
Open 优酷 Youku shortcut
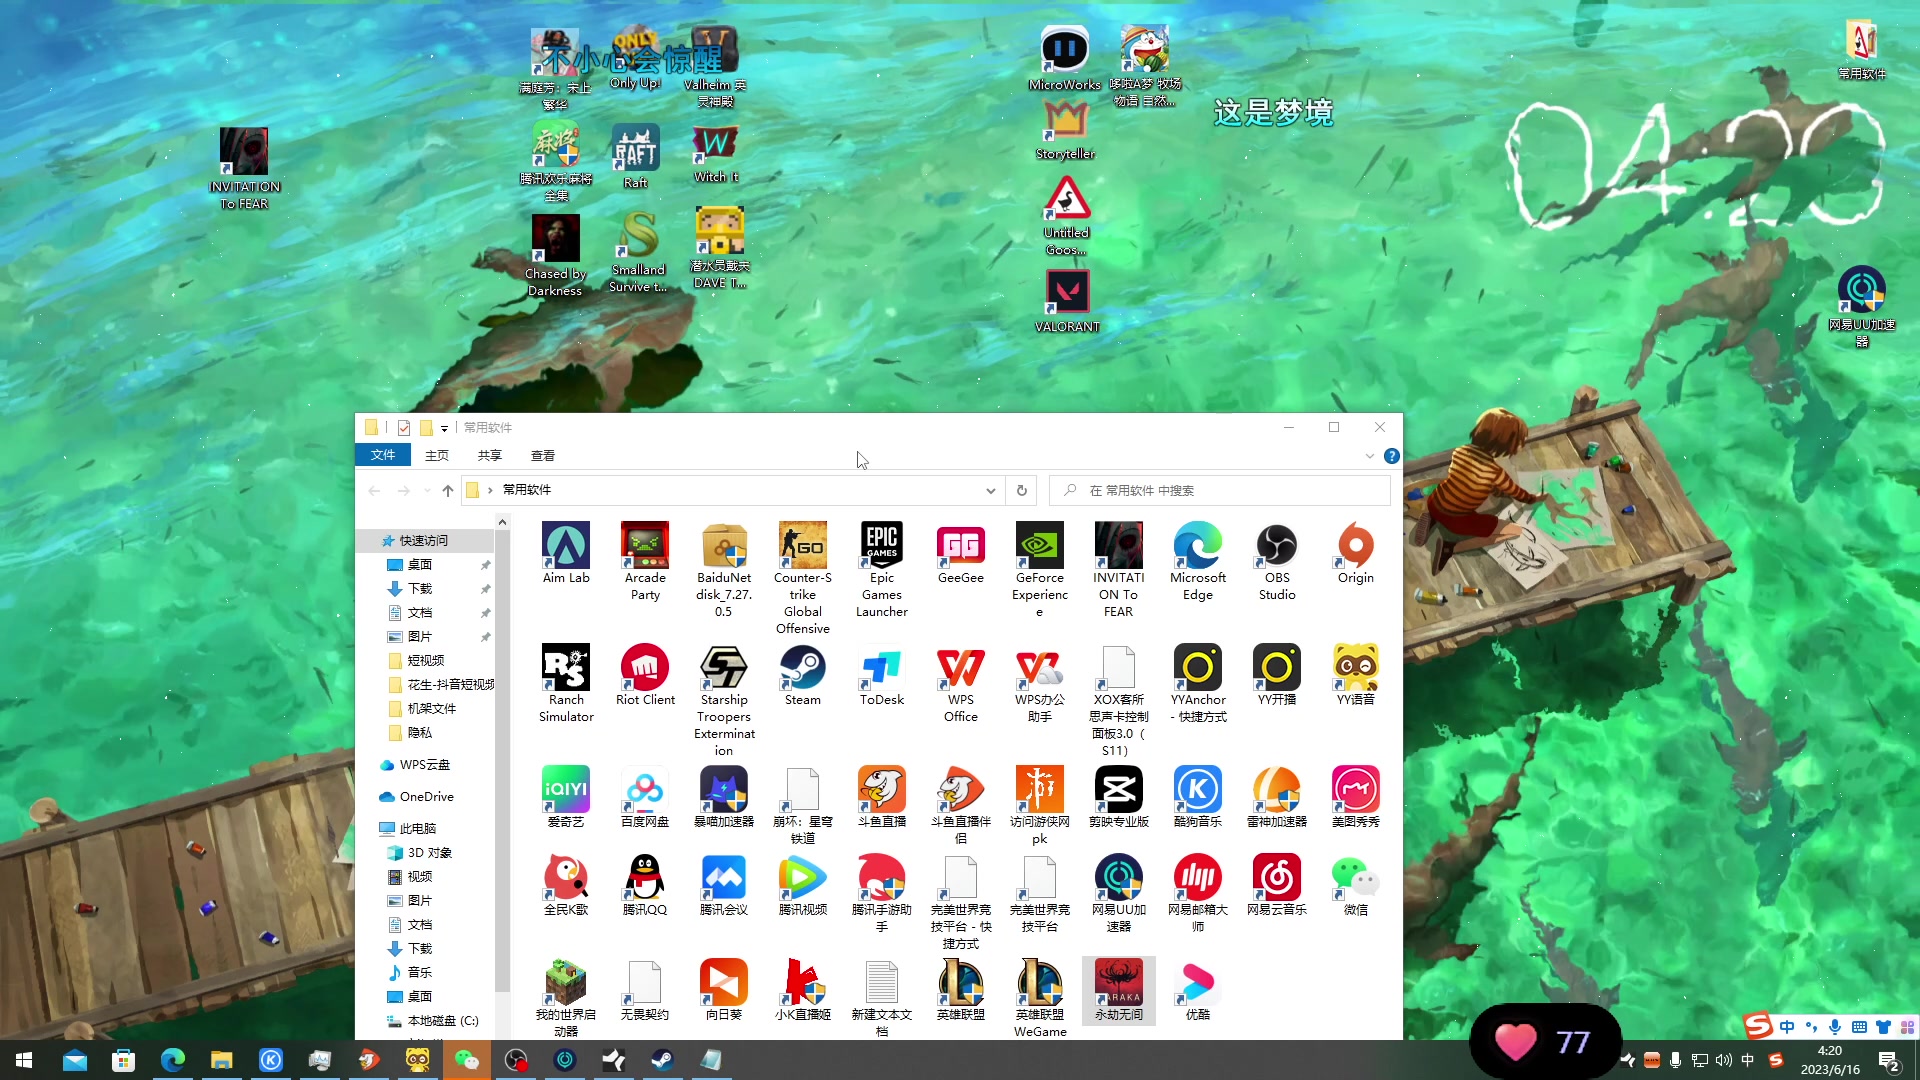pyautogui.click(x=1198, y=990)
